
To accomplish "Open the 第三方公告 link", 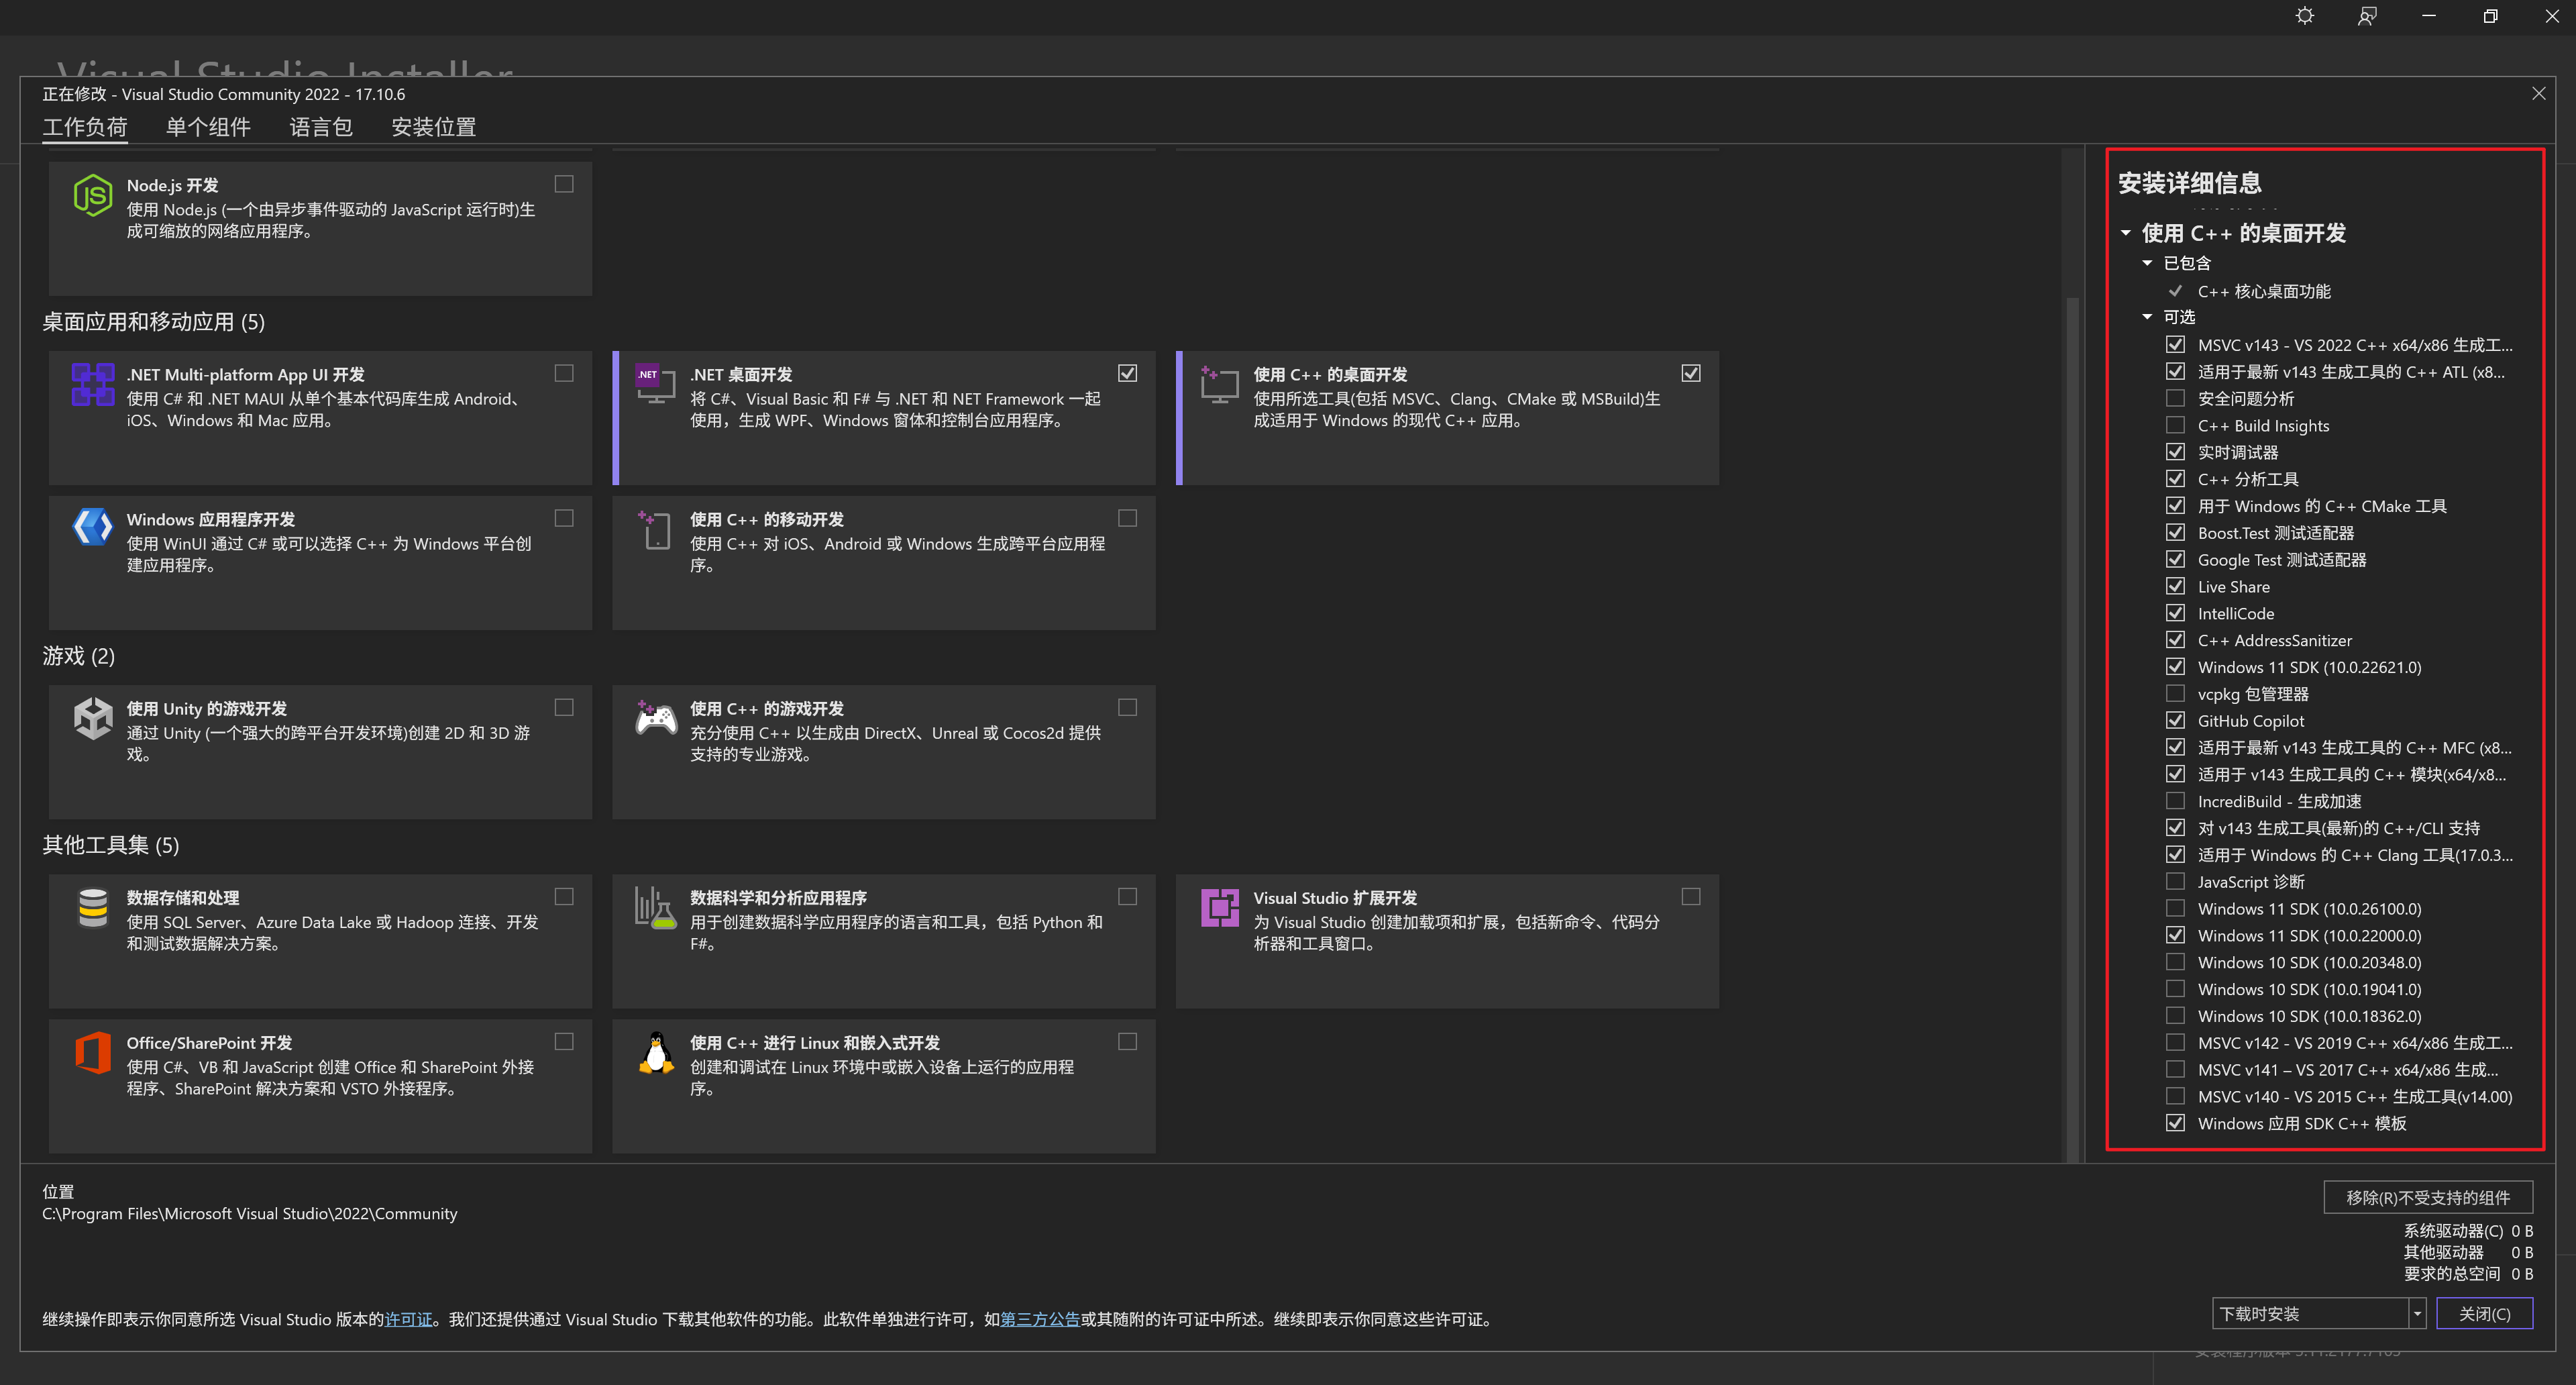I will pos(1040,1319).
